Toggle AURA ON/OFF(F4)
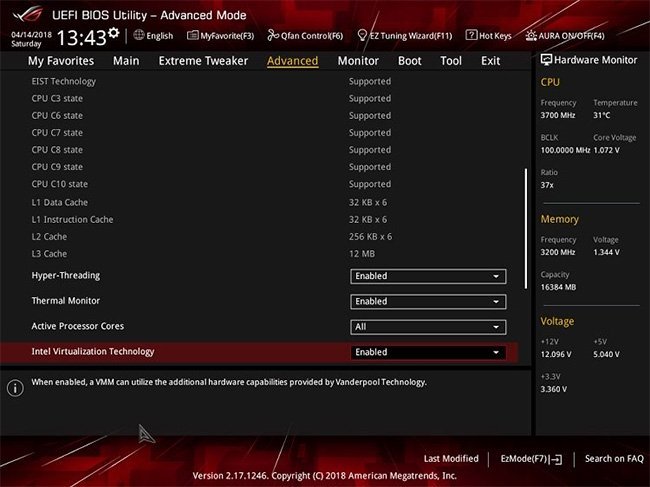Screen dimensions: 650x487 (565, 36)
